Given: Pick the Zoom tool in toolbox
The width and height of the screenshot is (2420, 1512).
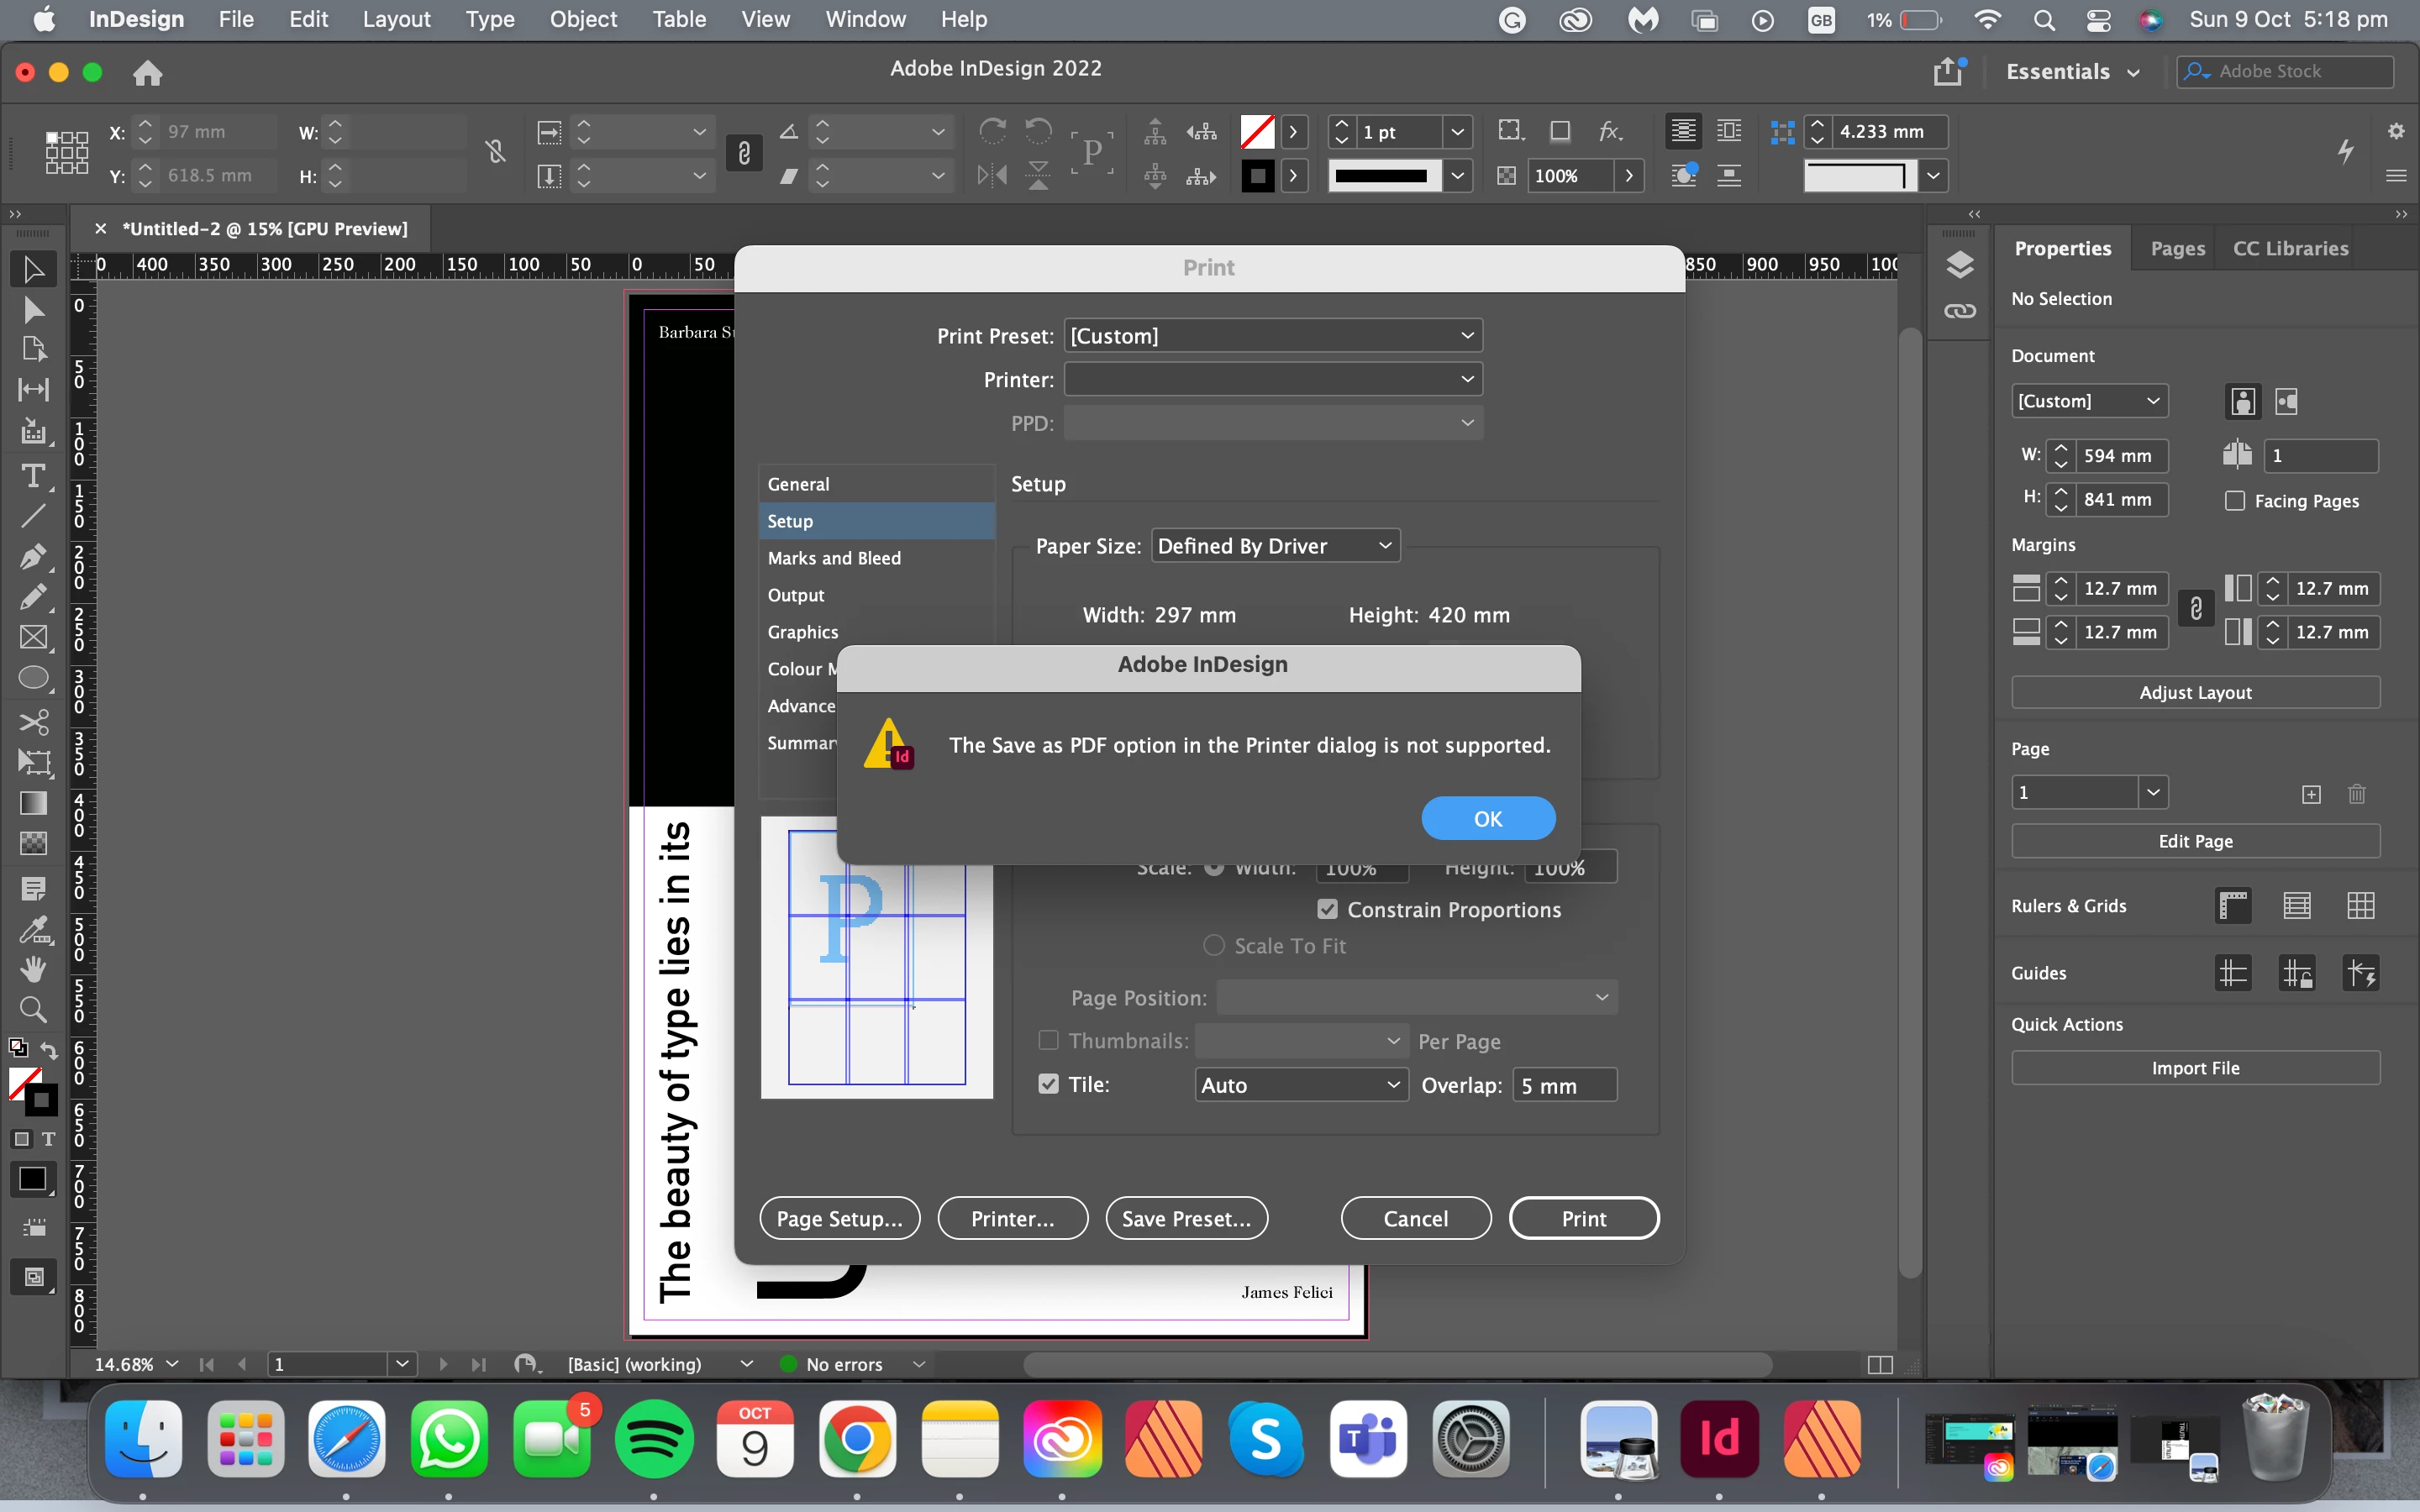Looking at the screenshot, I should tap(33, 1009).
